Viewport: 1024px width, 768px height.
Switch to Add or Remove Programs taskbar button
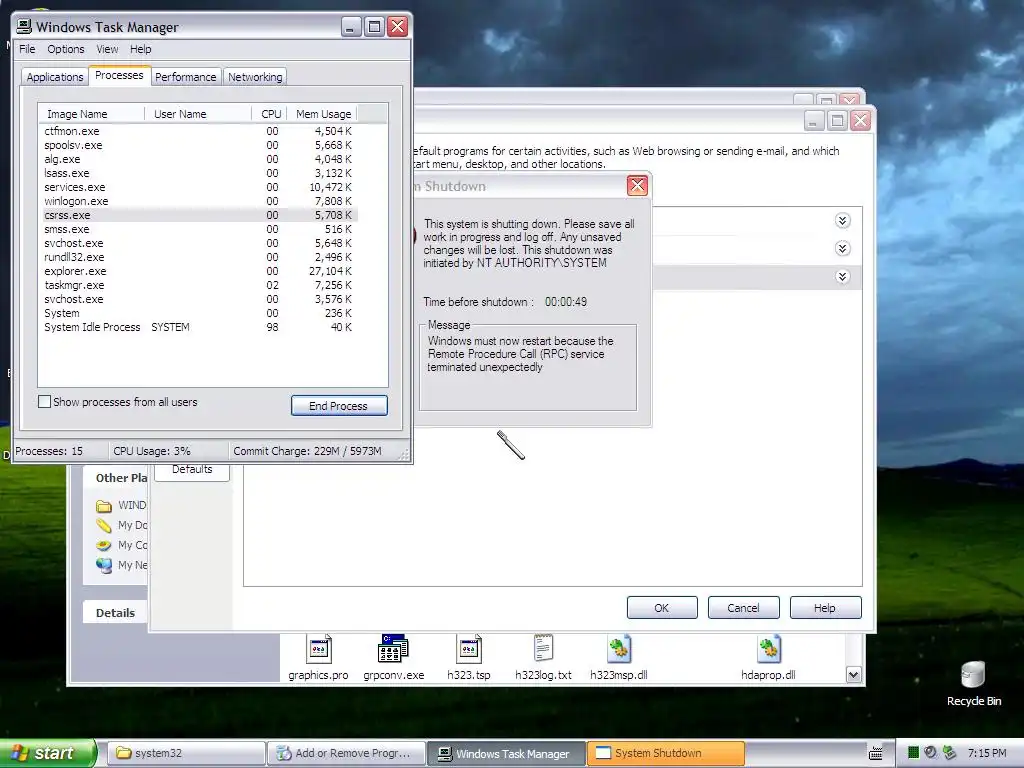pos(346,753)
